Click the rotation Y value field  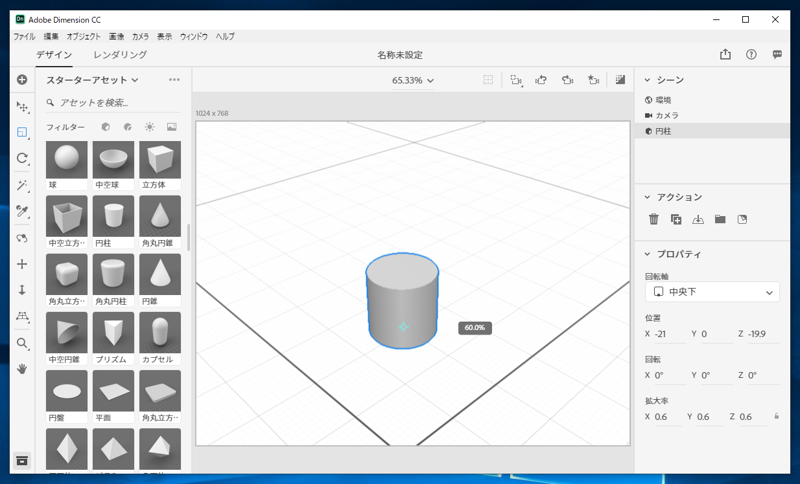pyautogui.click(x=717, y=375)
